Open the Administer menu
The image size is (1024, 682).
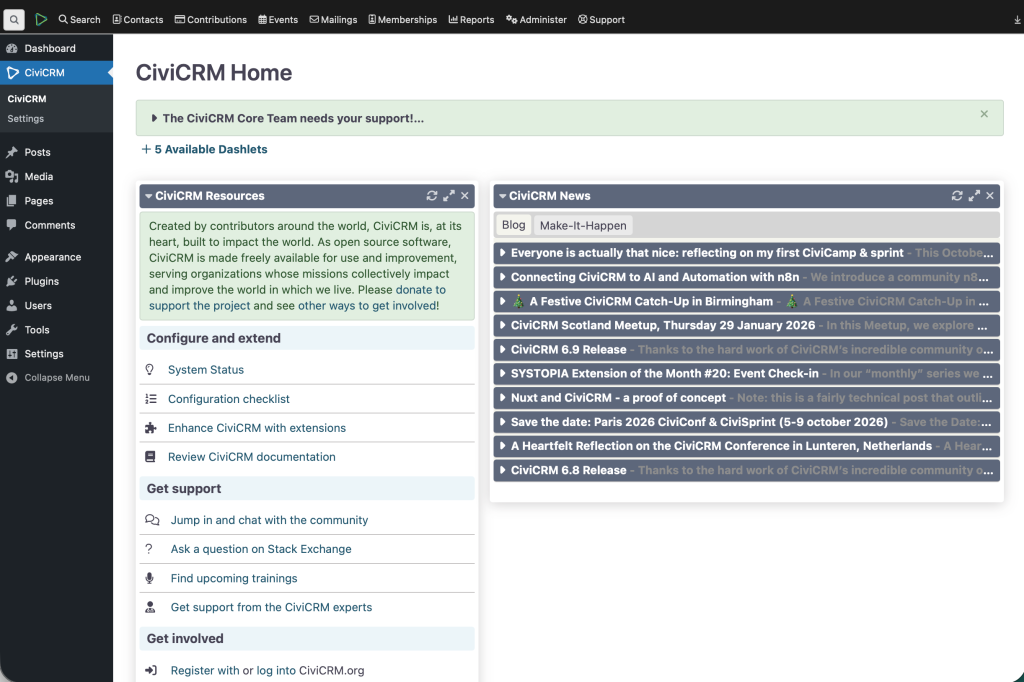pyautogui.click(x=536, y=18)
